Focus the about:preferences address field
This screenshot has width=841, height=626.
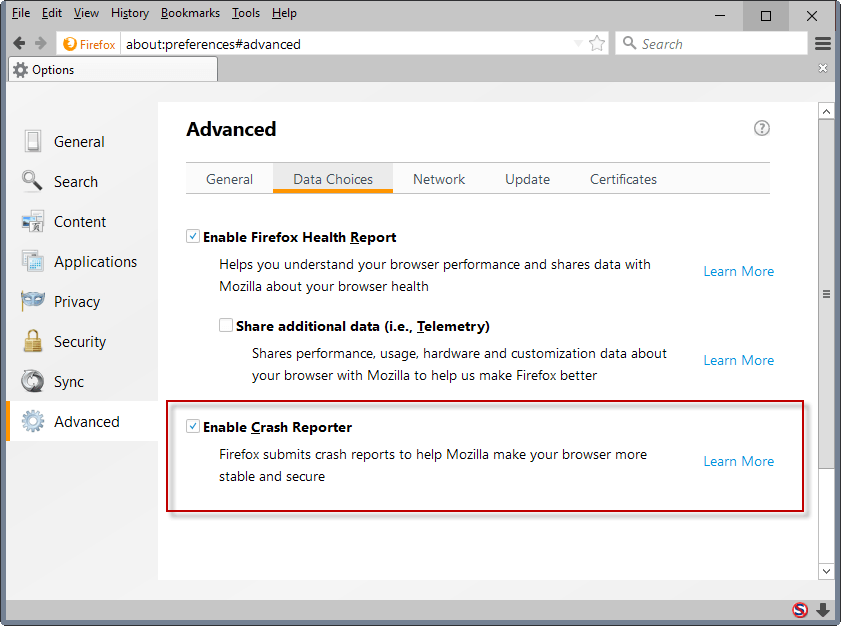(x=346, y=44)
